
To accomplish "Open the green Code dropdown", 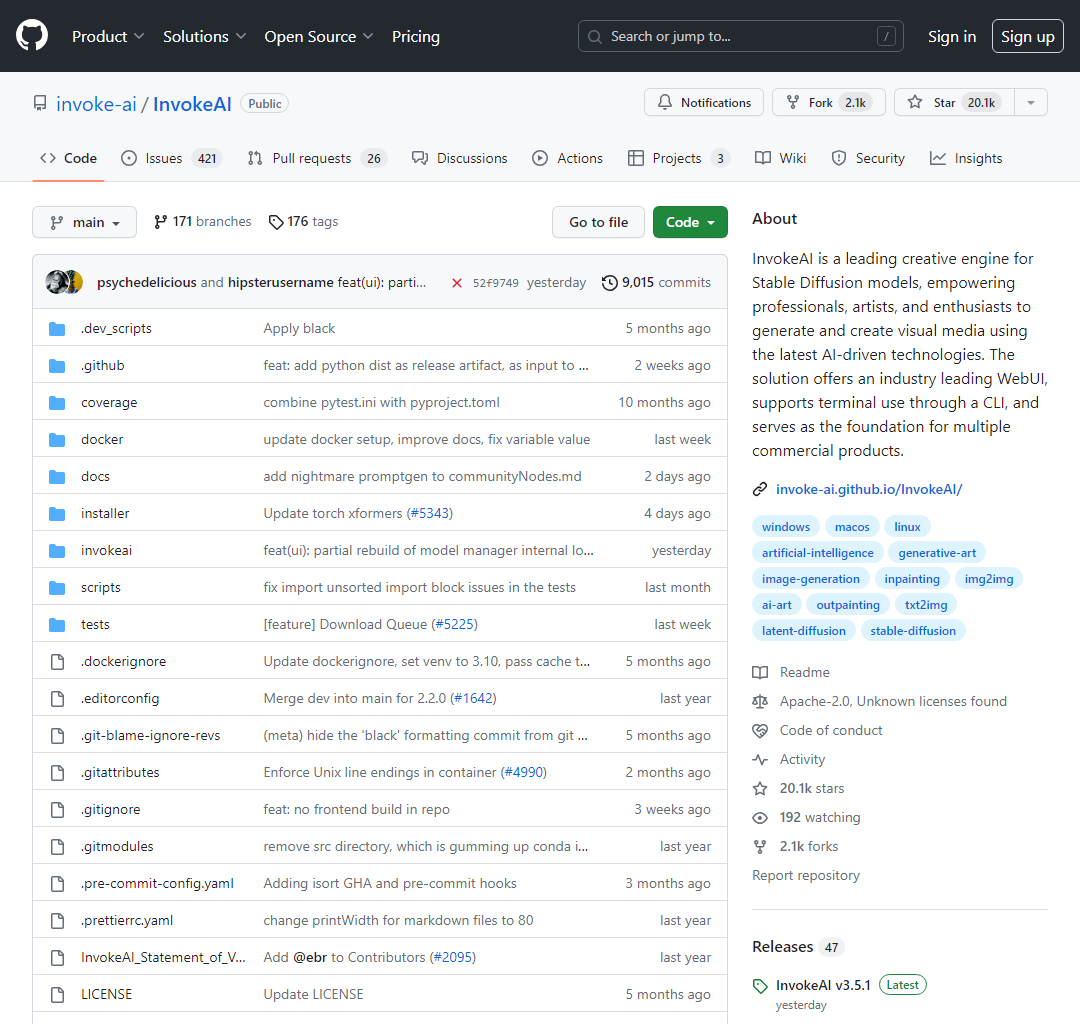I will [690, 222].
